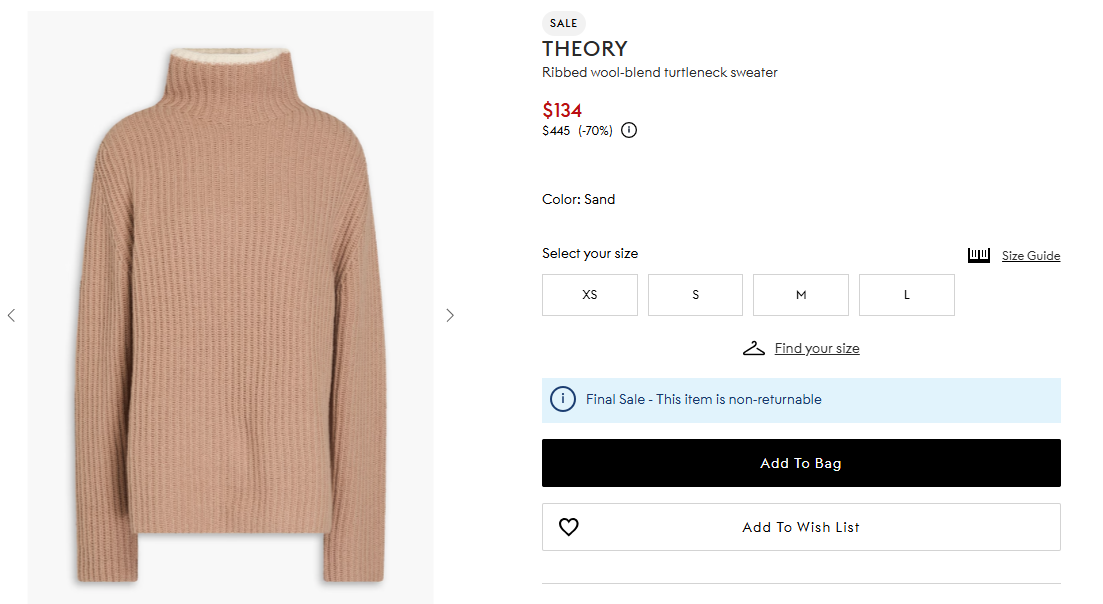Click the wish list heart icon
This screenshot has height=604, width=1103.
(x=569, y=527)
